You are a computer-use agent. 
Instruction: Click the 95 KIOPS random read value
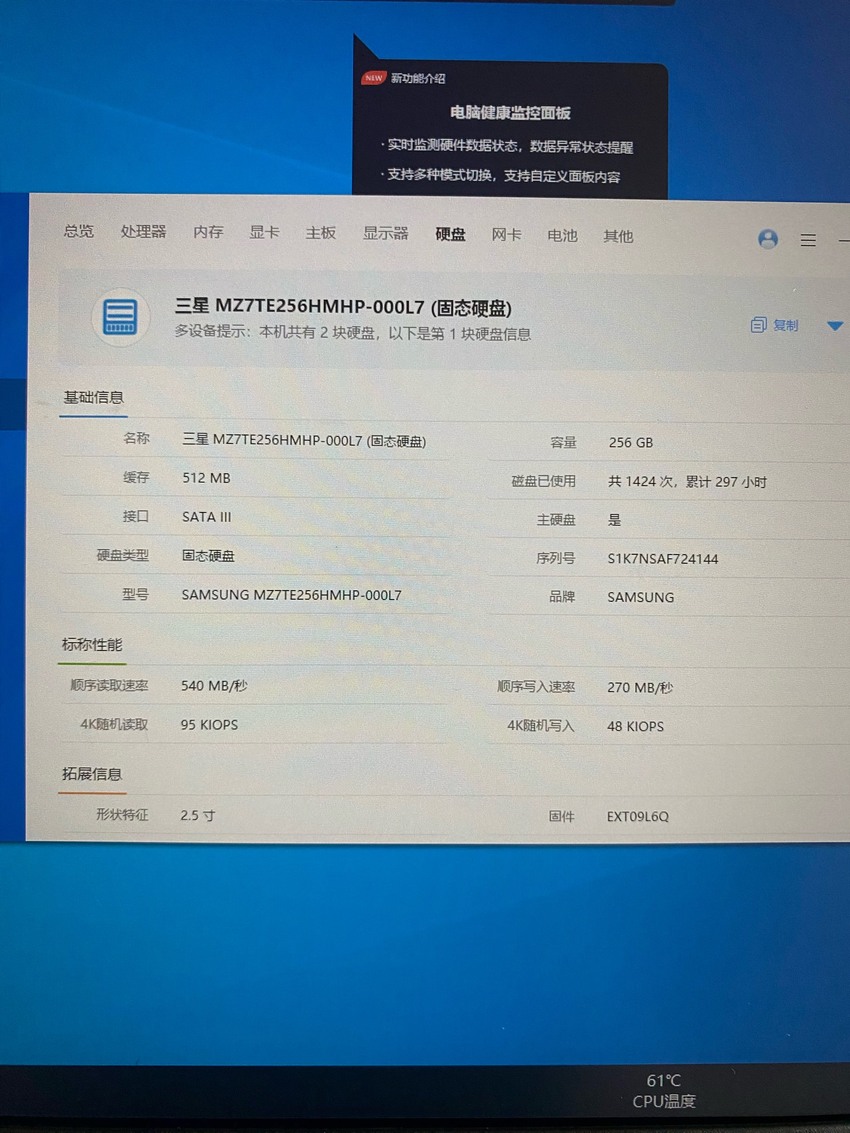[209, 725]
